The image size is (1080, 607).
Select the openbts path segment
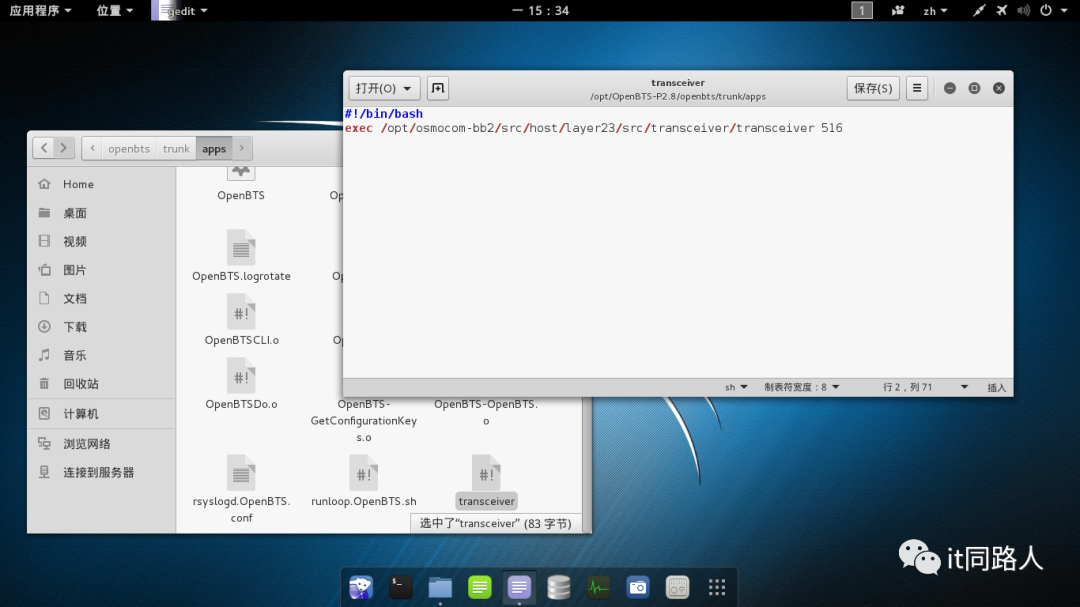pos(129,148)
